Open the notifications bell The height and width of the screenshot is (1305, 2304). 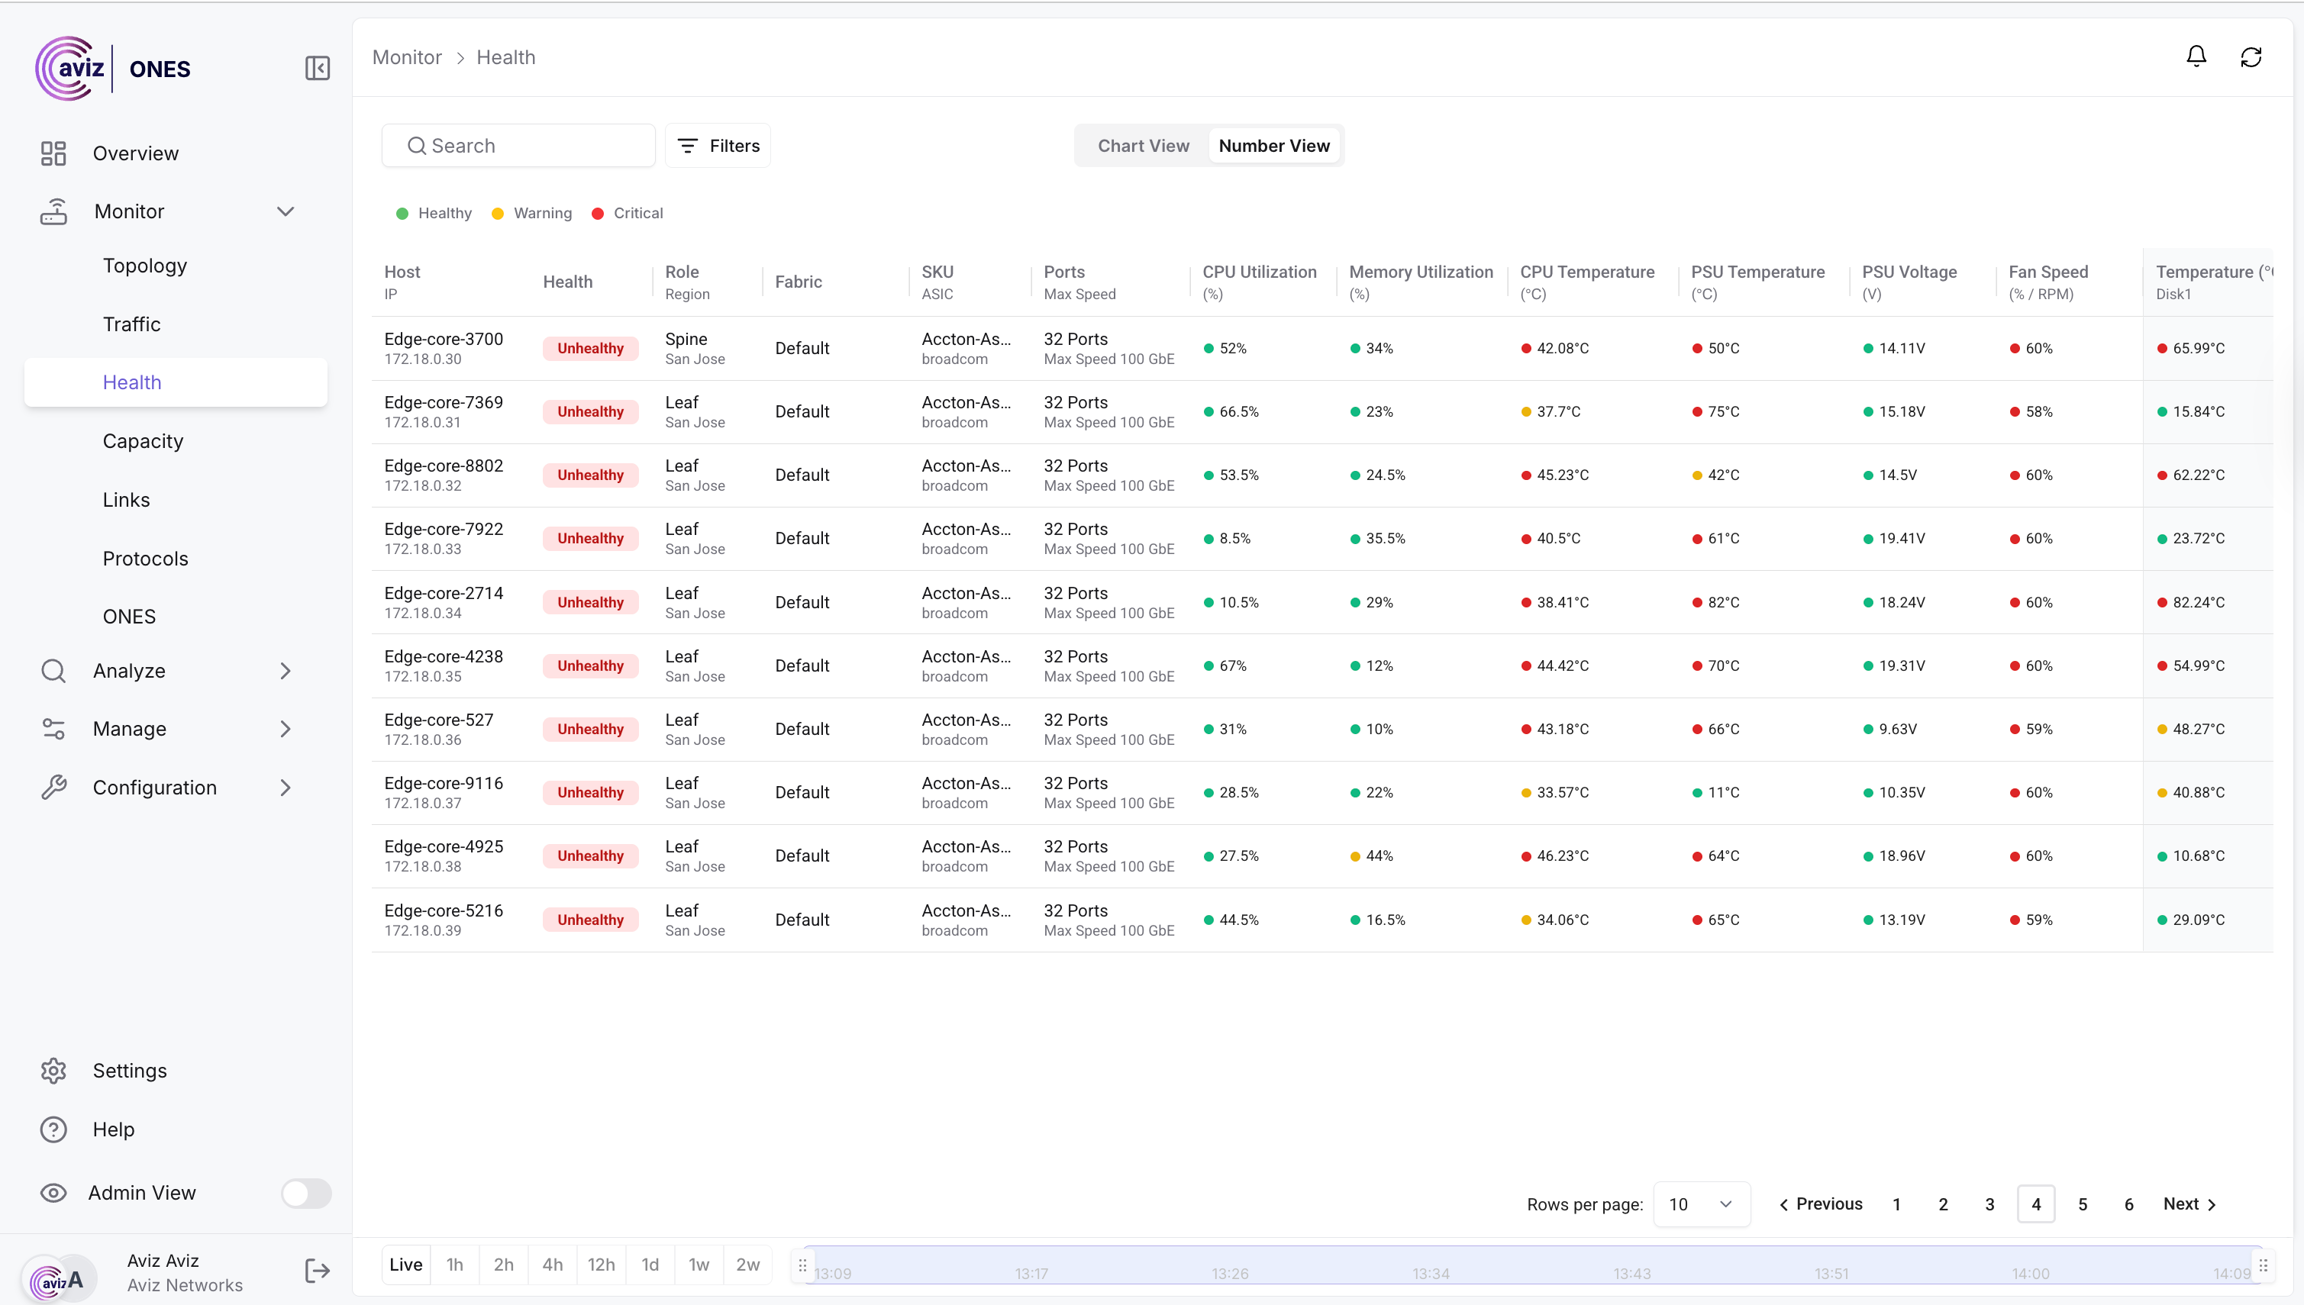tap(2196, 57)
